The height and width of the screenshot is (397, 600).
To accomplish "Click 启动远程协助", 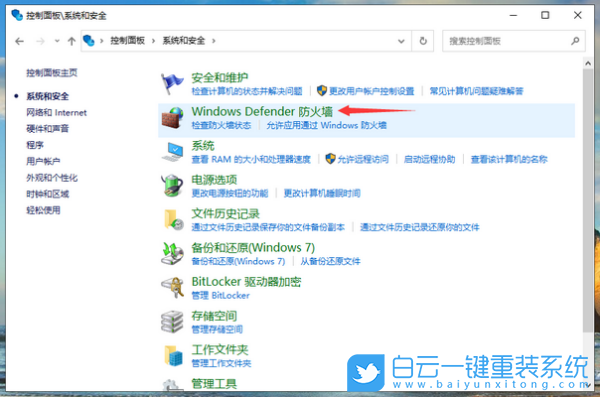I will coord(429,159).
